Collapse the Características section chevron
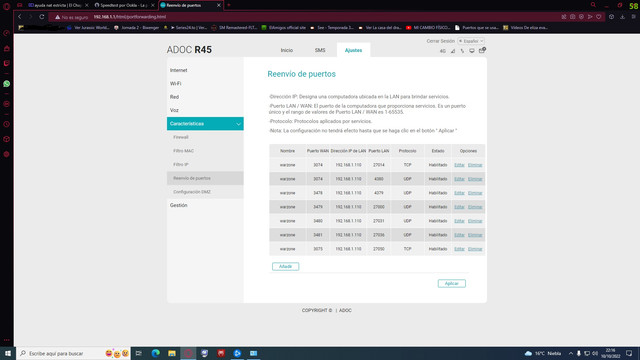This screenshot has height=360, width=640. coord(238,124)
